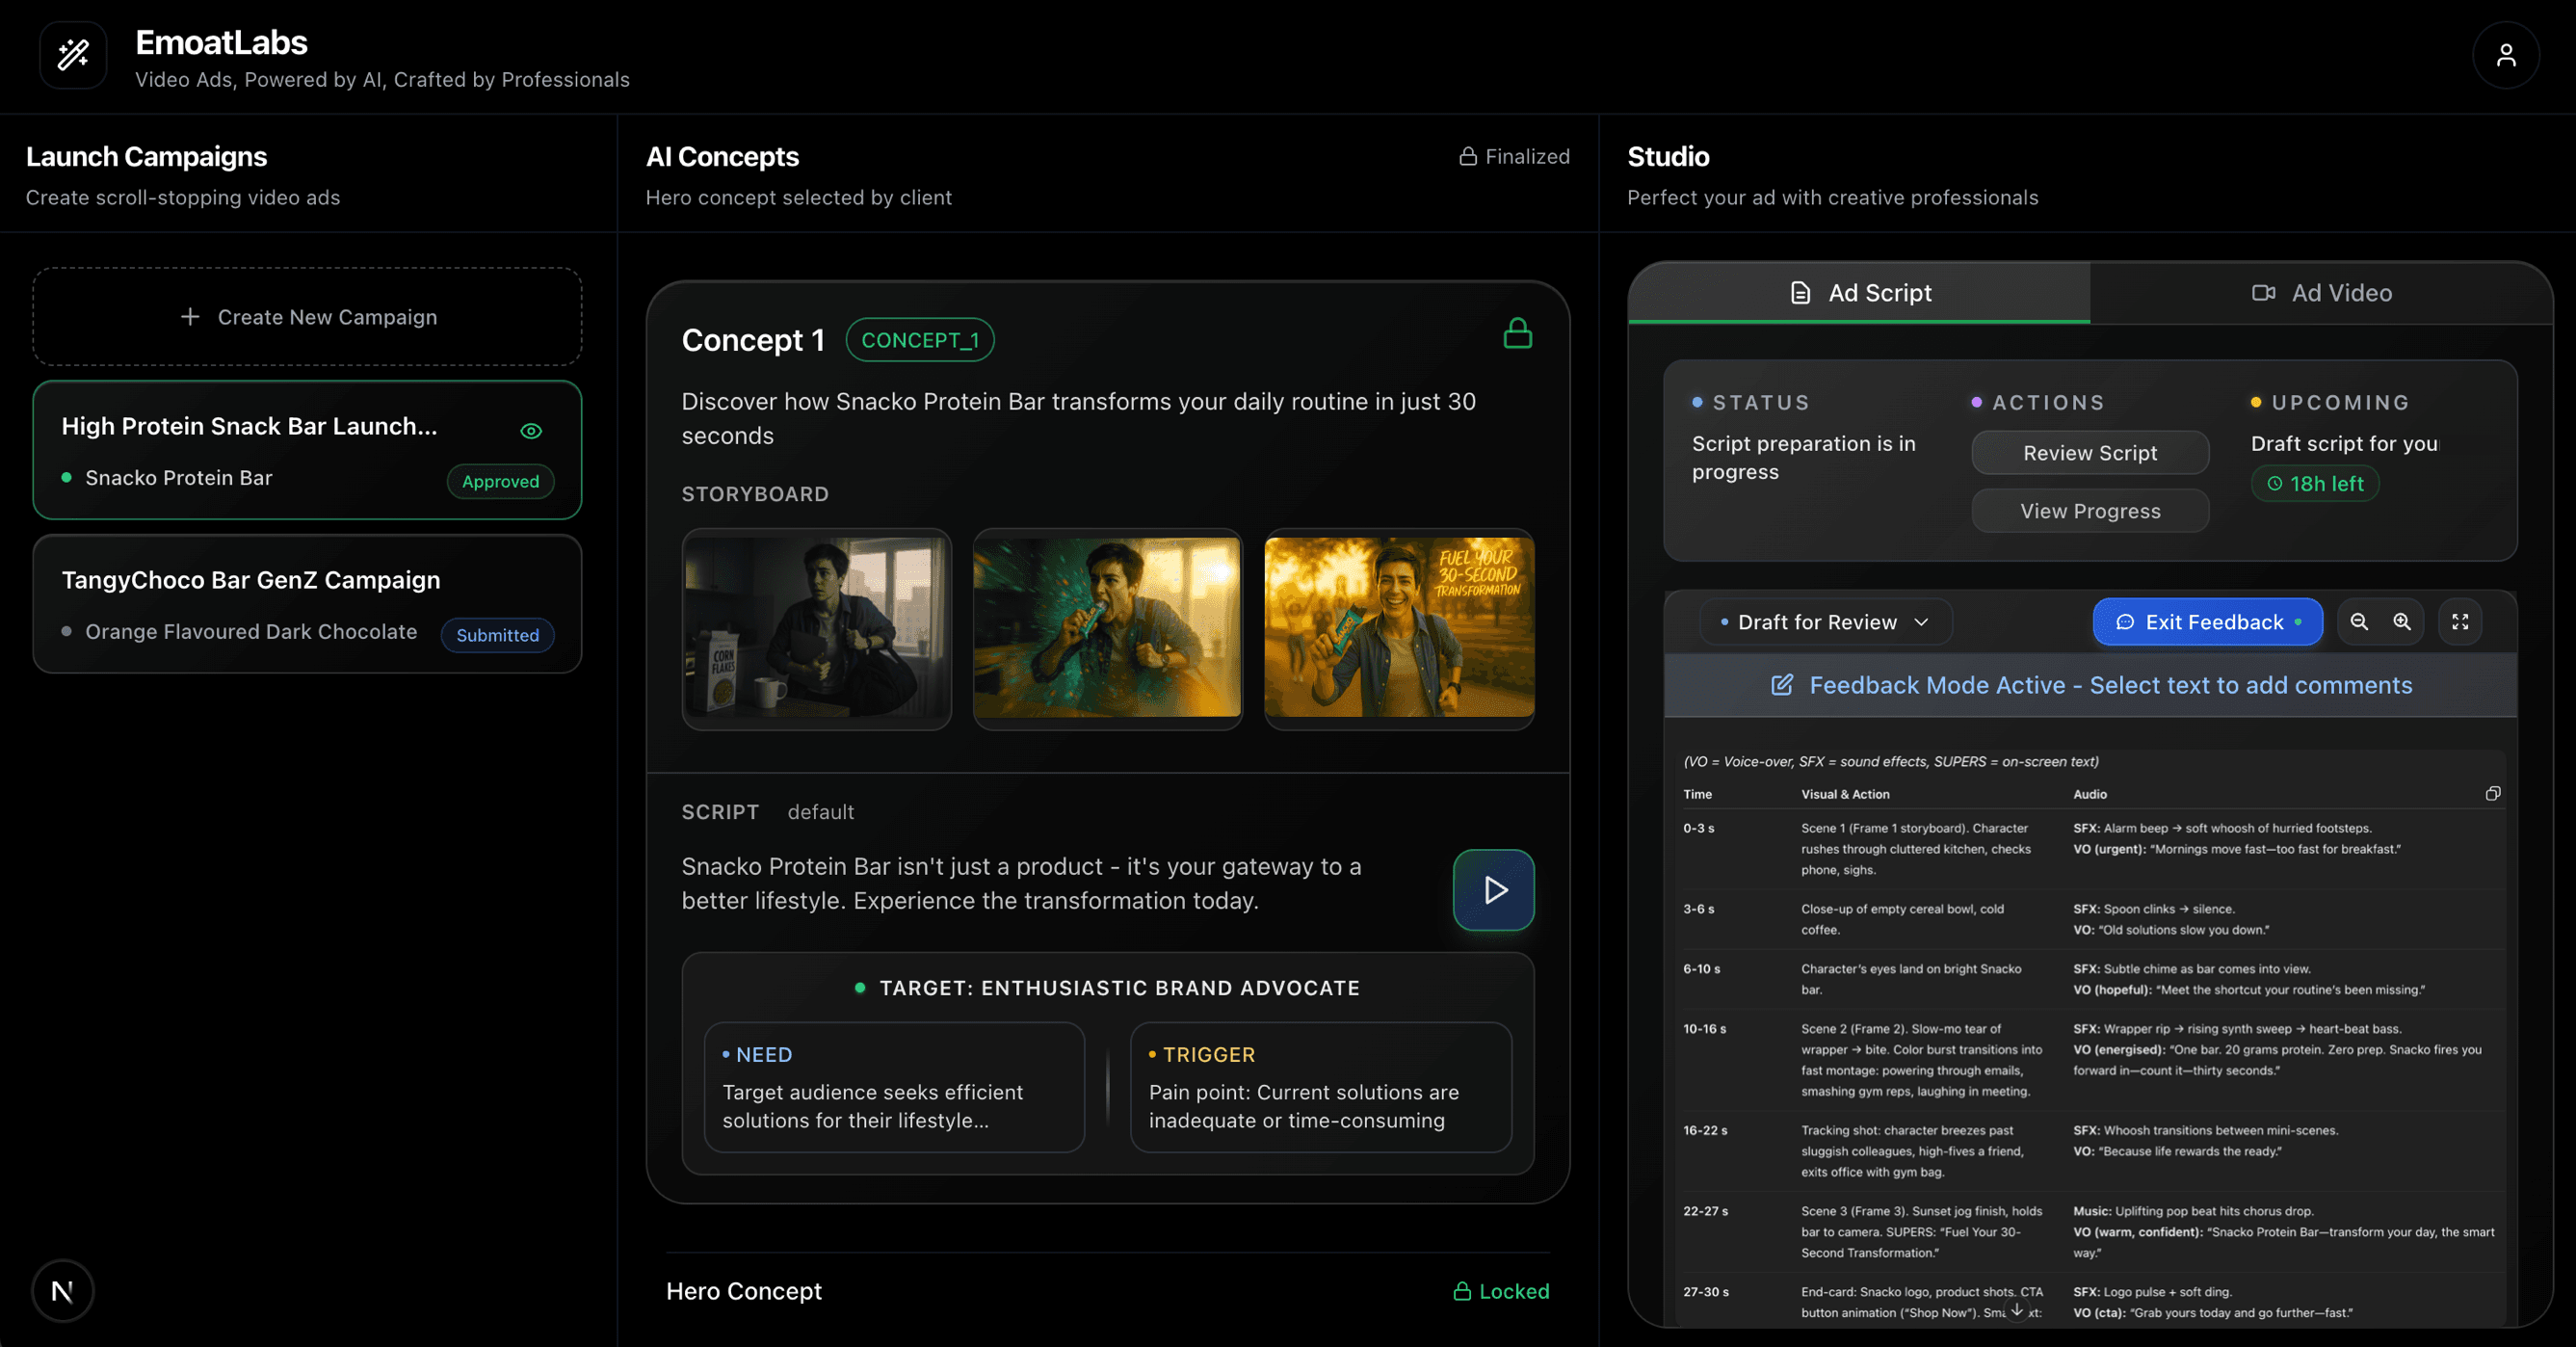Screen dimensions: 2576x1347
Task: Zoom out the script with the magnifier-minus icon
Action: coord(2360,621)
